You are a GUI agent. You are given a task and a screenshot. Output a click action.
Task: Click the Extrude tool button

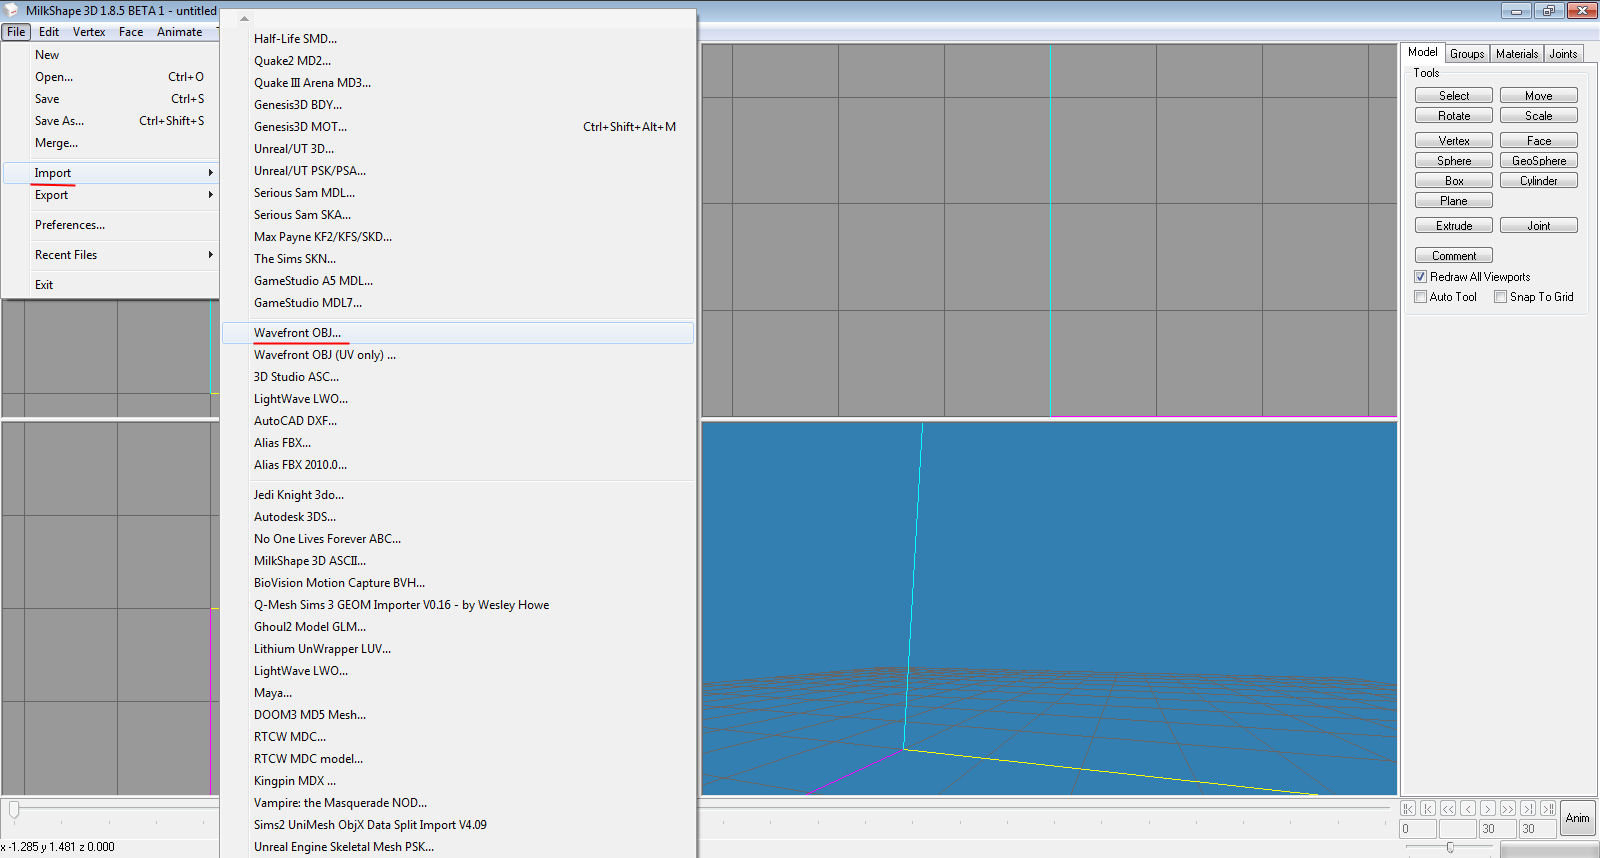[x=1454, y=226]
